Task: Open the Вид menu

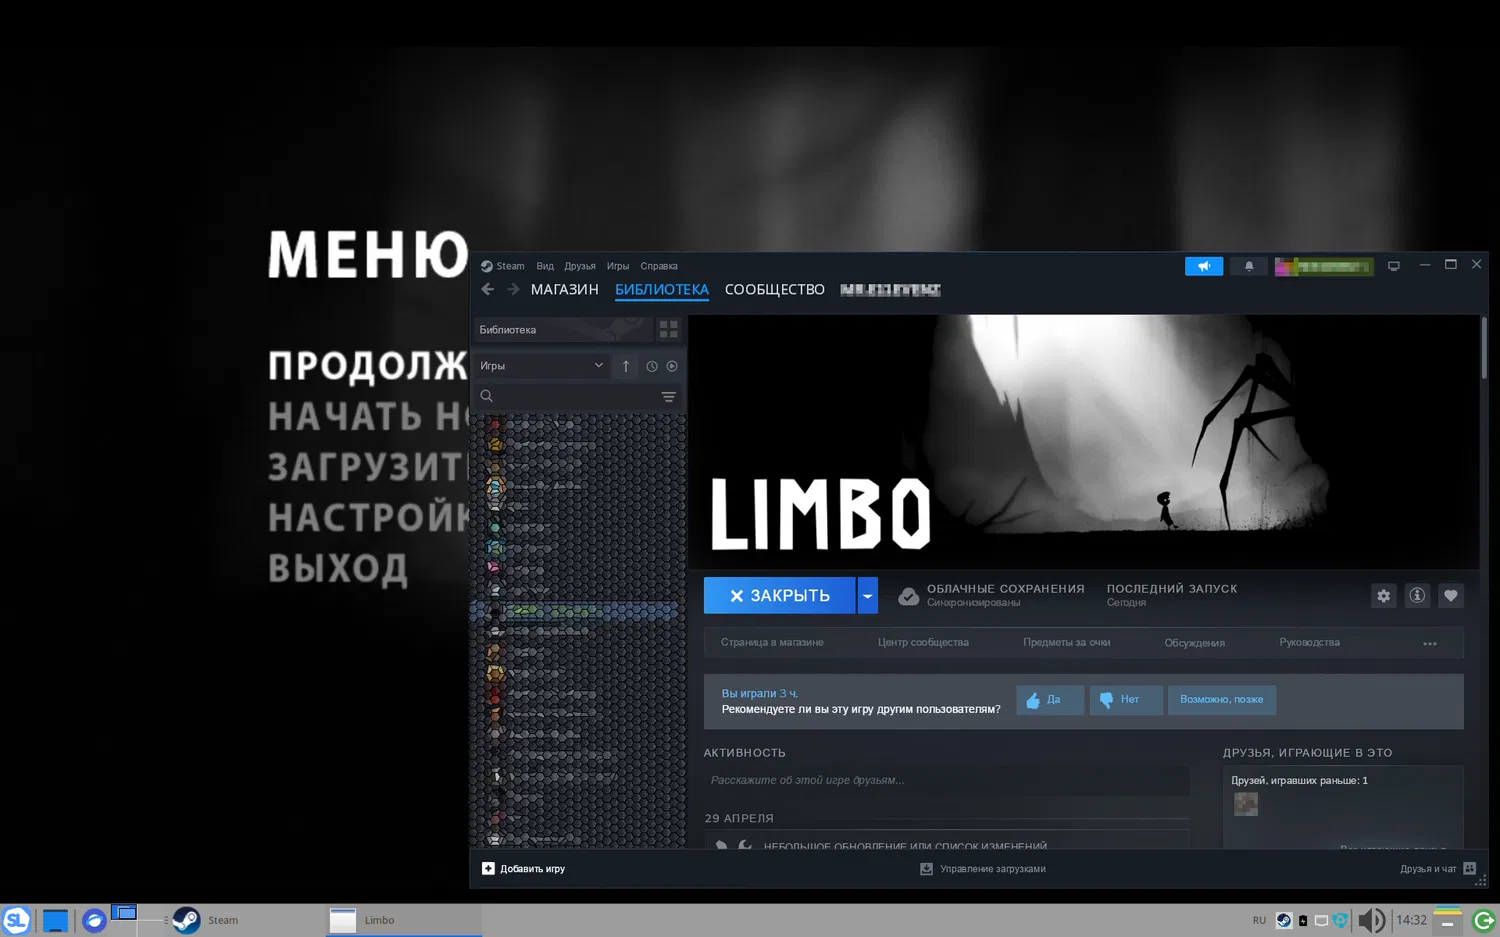Action: coord(545,266)
